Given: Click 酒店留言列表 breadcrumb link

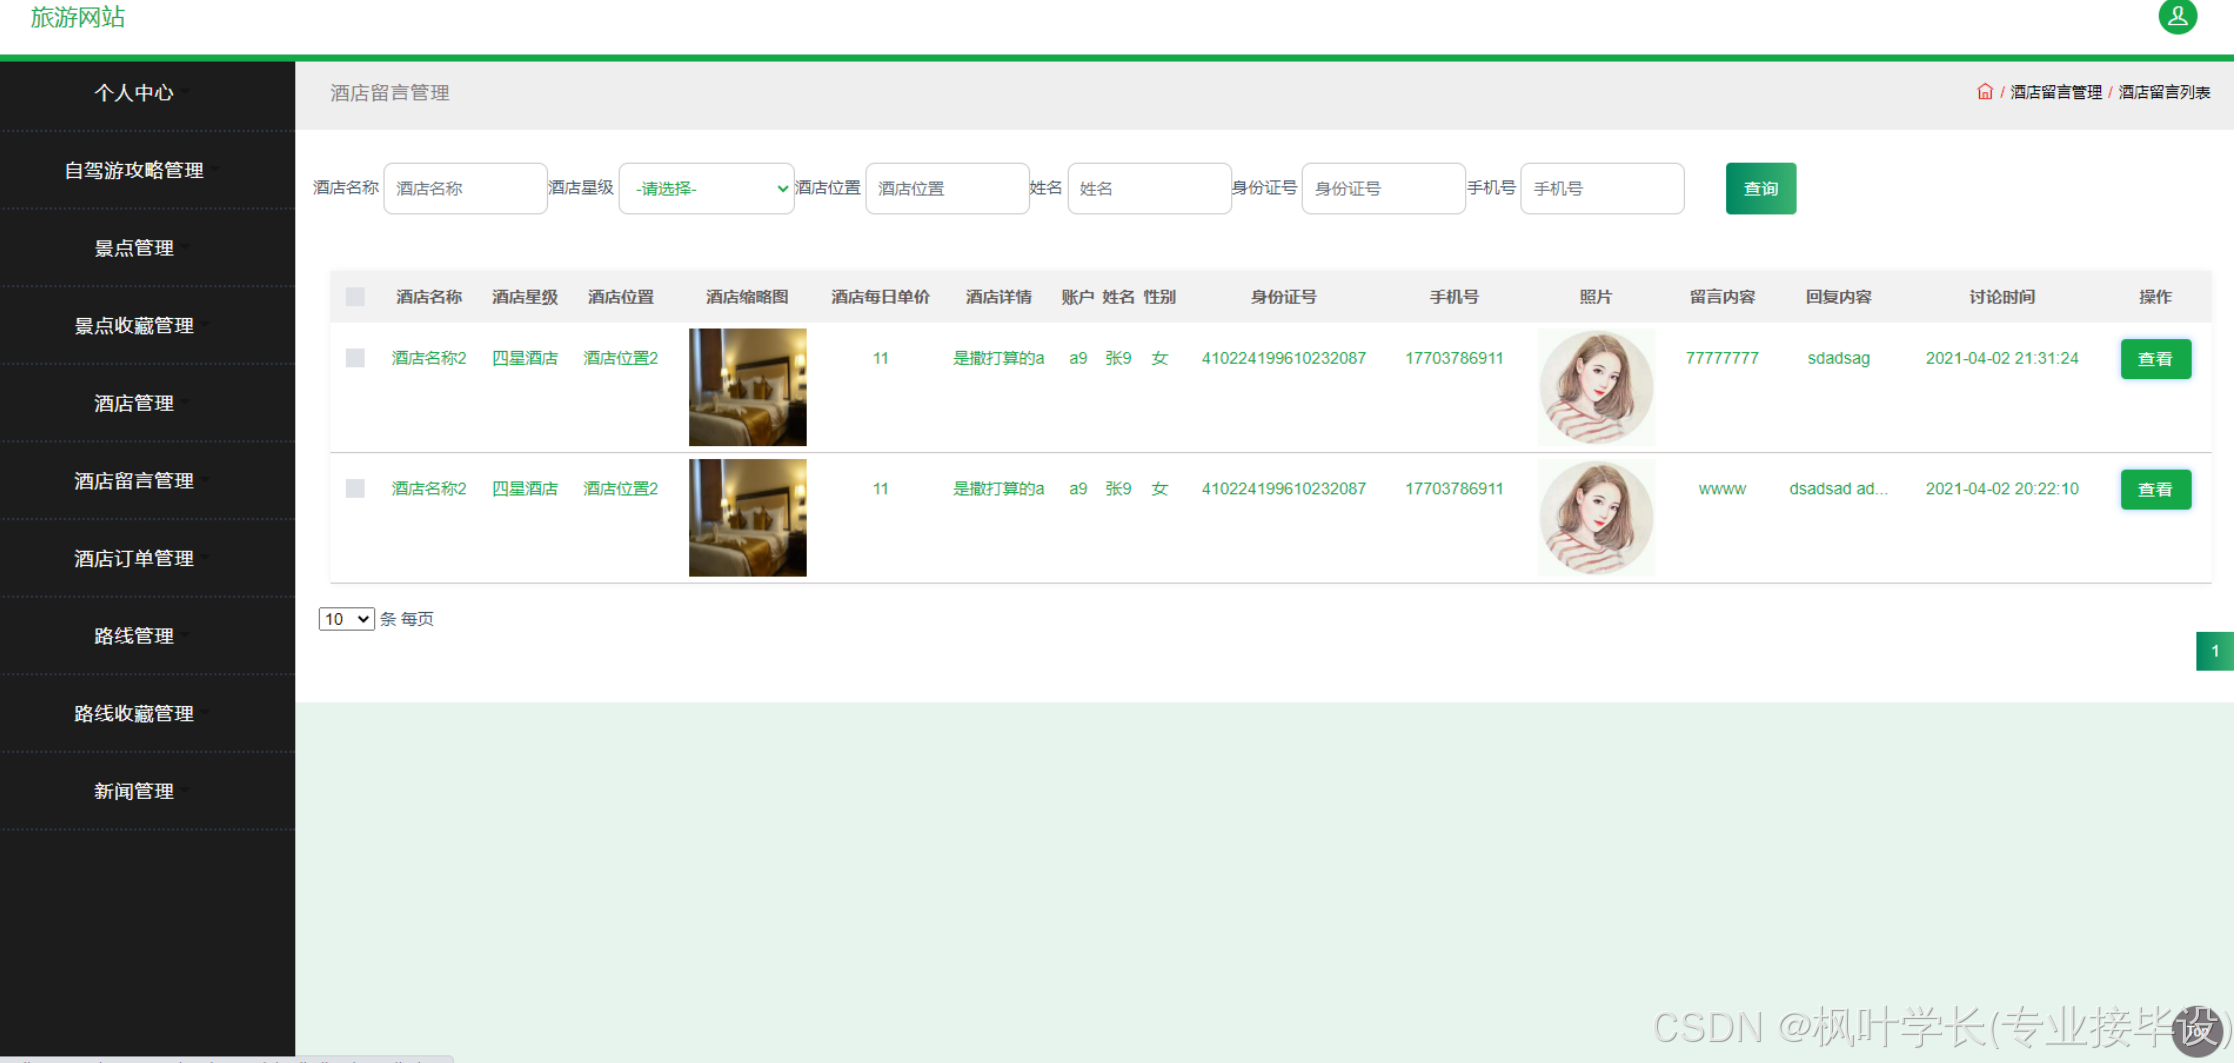Looking at the screenshot, I should click(2164, 92).
